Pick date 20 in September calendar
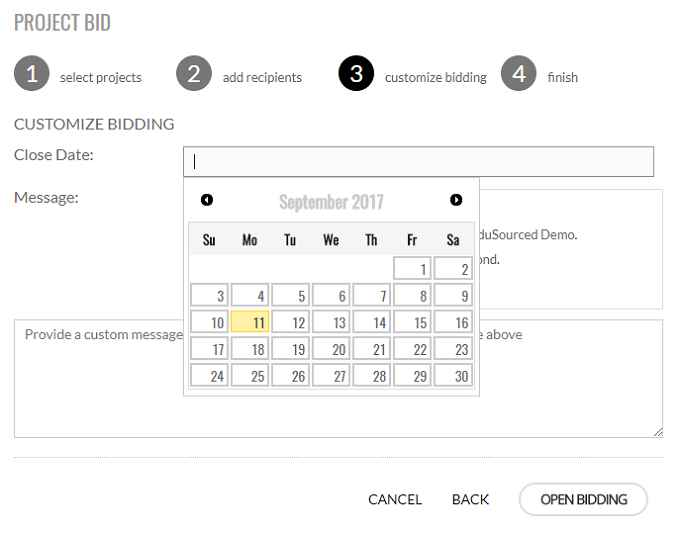The image size is (681, 534). point(331,349)
